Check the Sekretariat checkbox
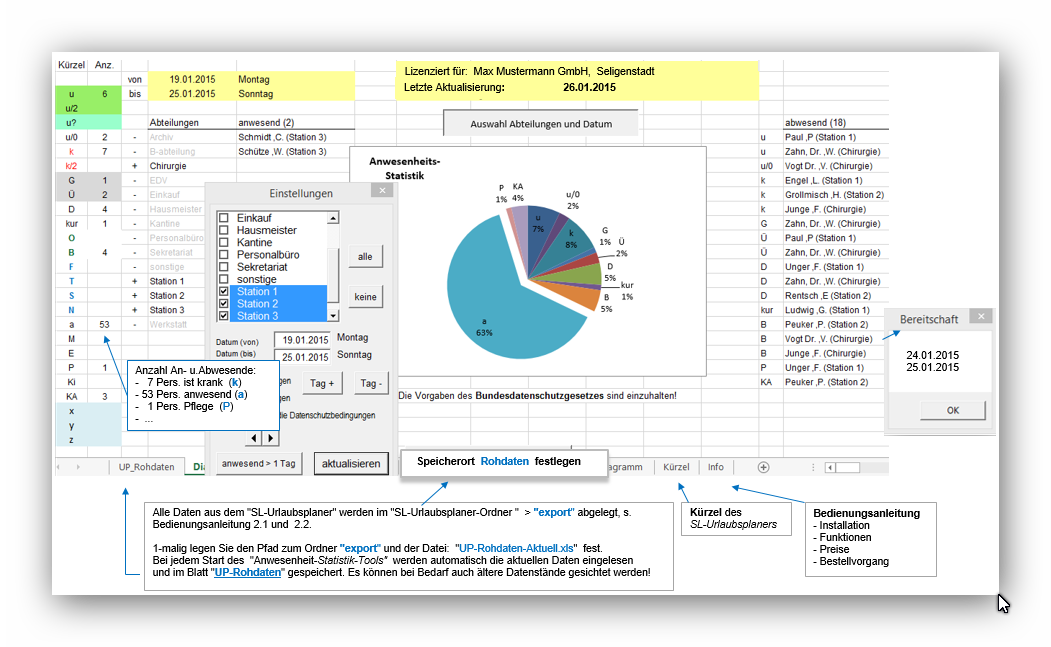 [x=224, y=267]
